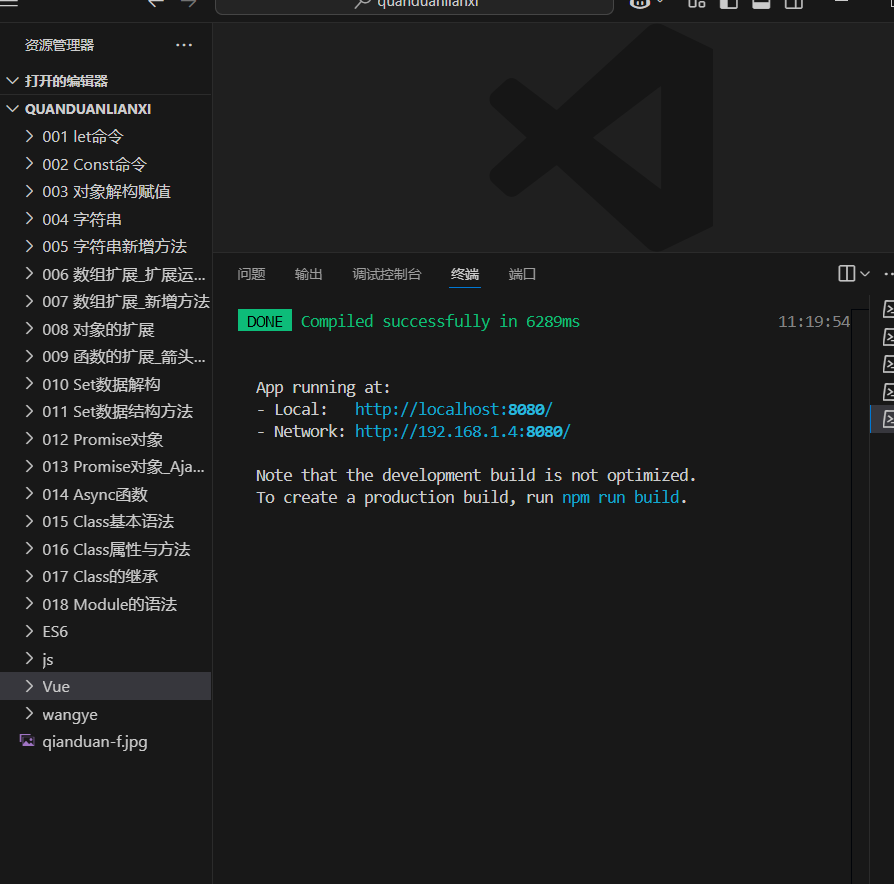This screenshot has height=884, width=894.
Task: Select the 011 Set数据结构方法 folder row
Action: [105, 412]
